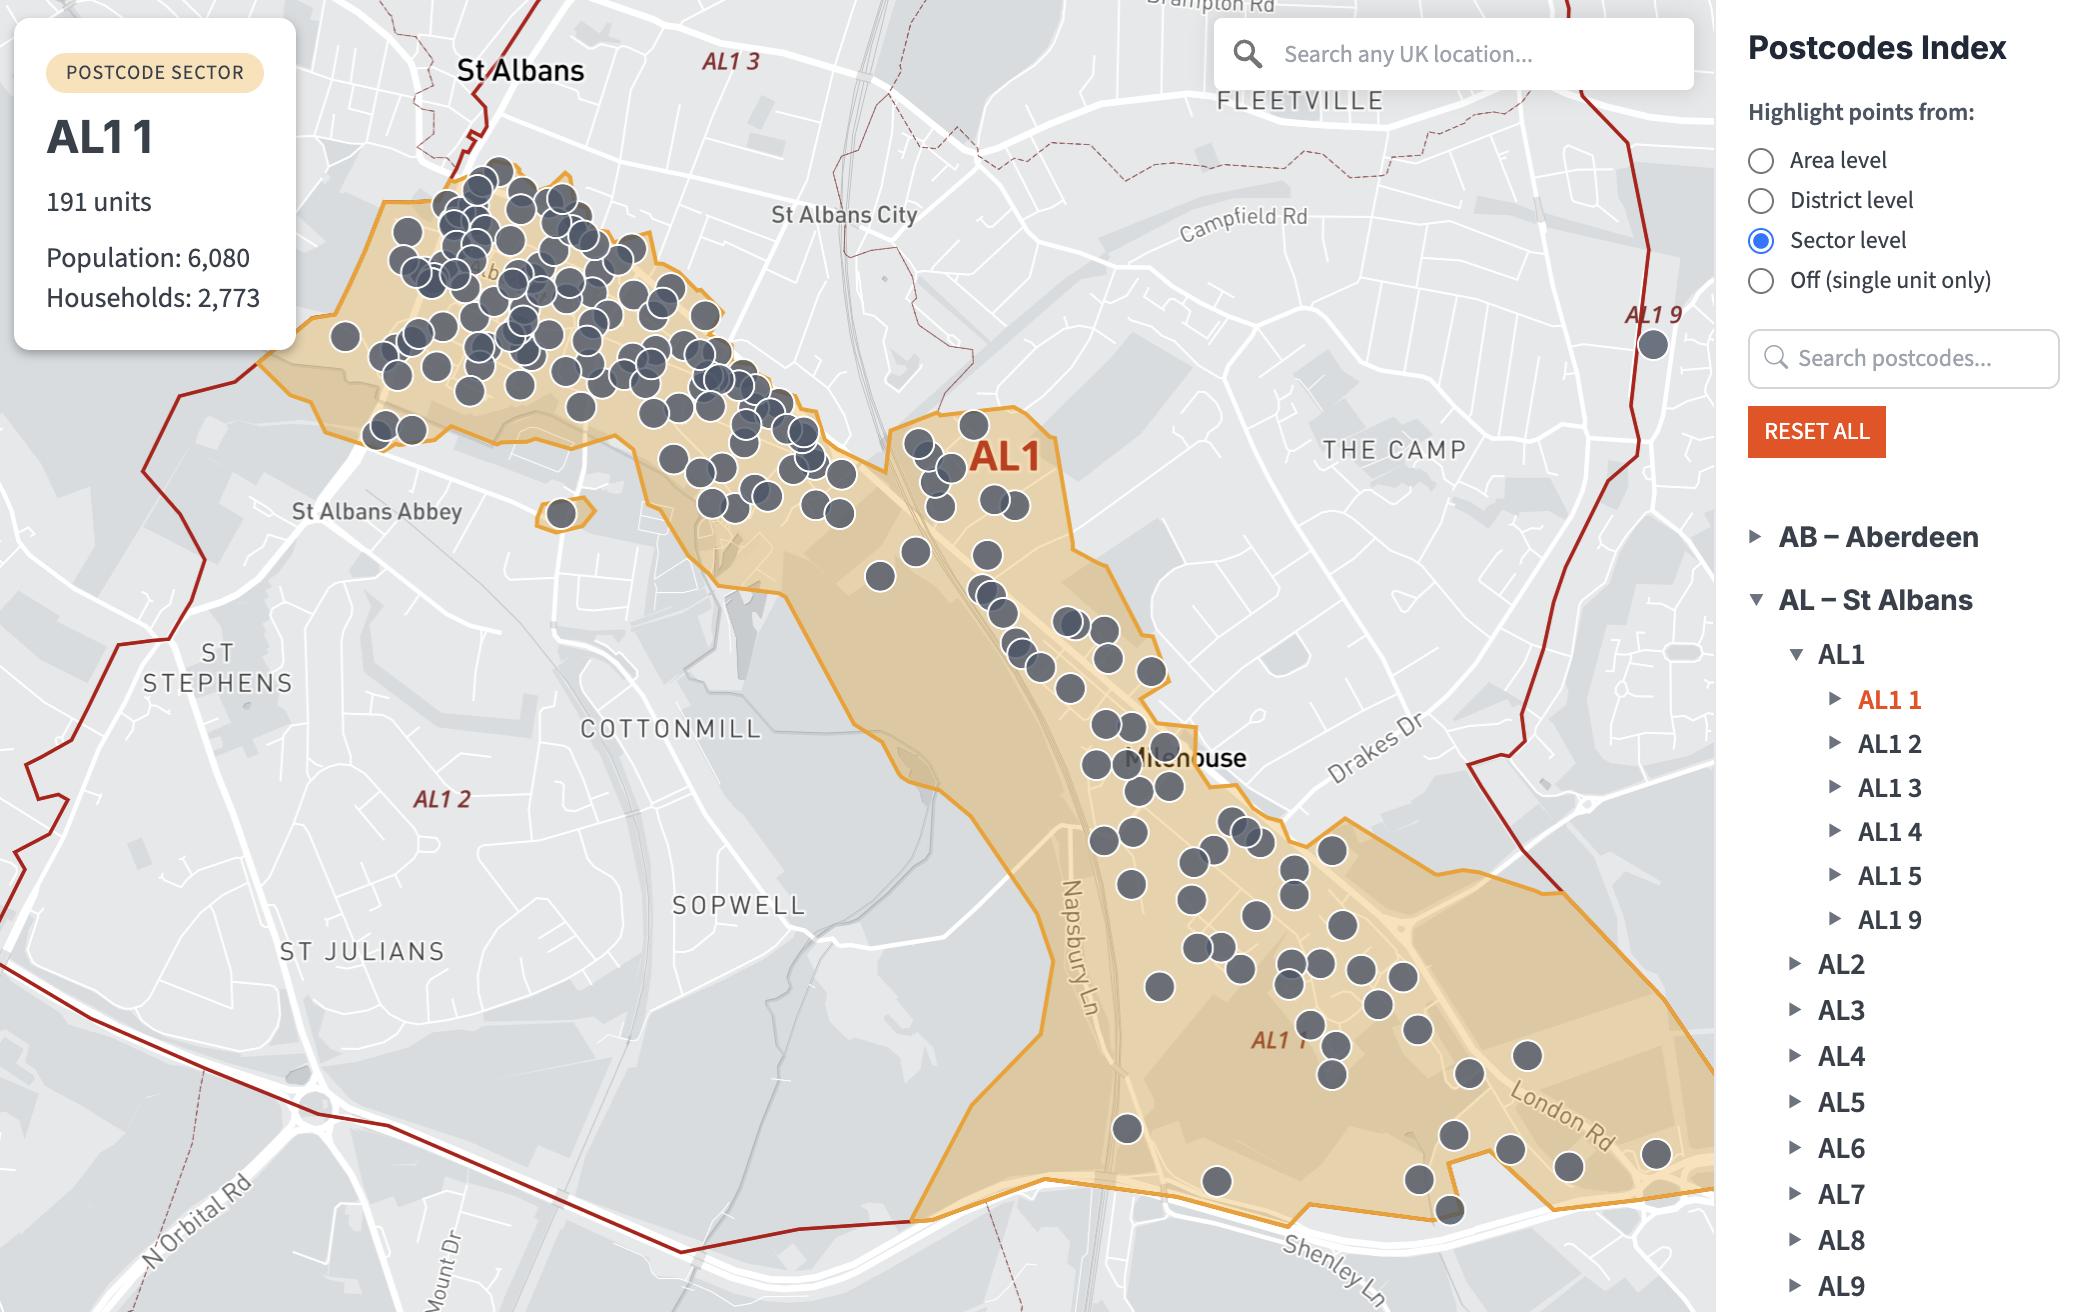
Task: Choose Off (single unit only) option
Action: (x=1761, y=281)
